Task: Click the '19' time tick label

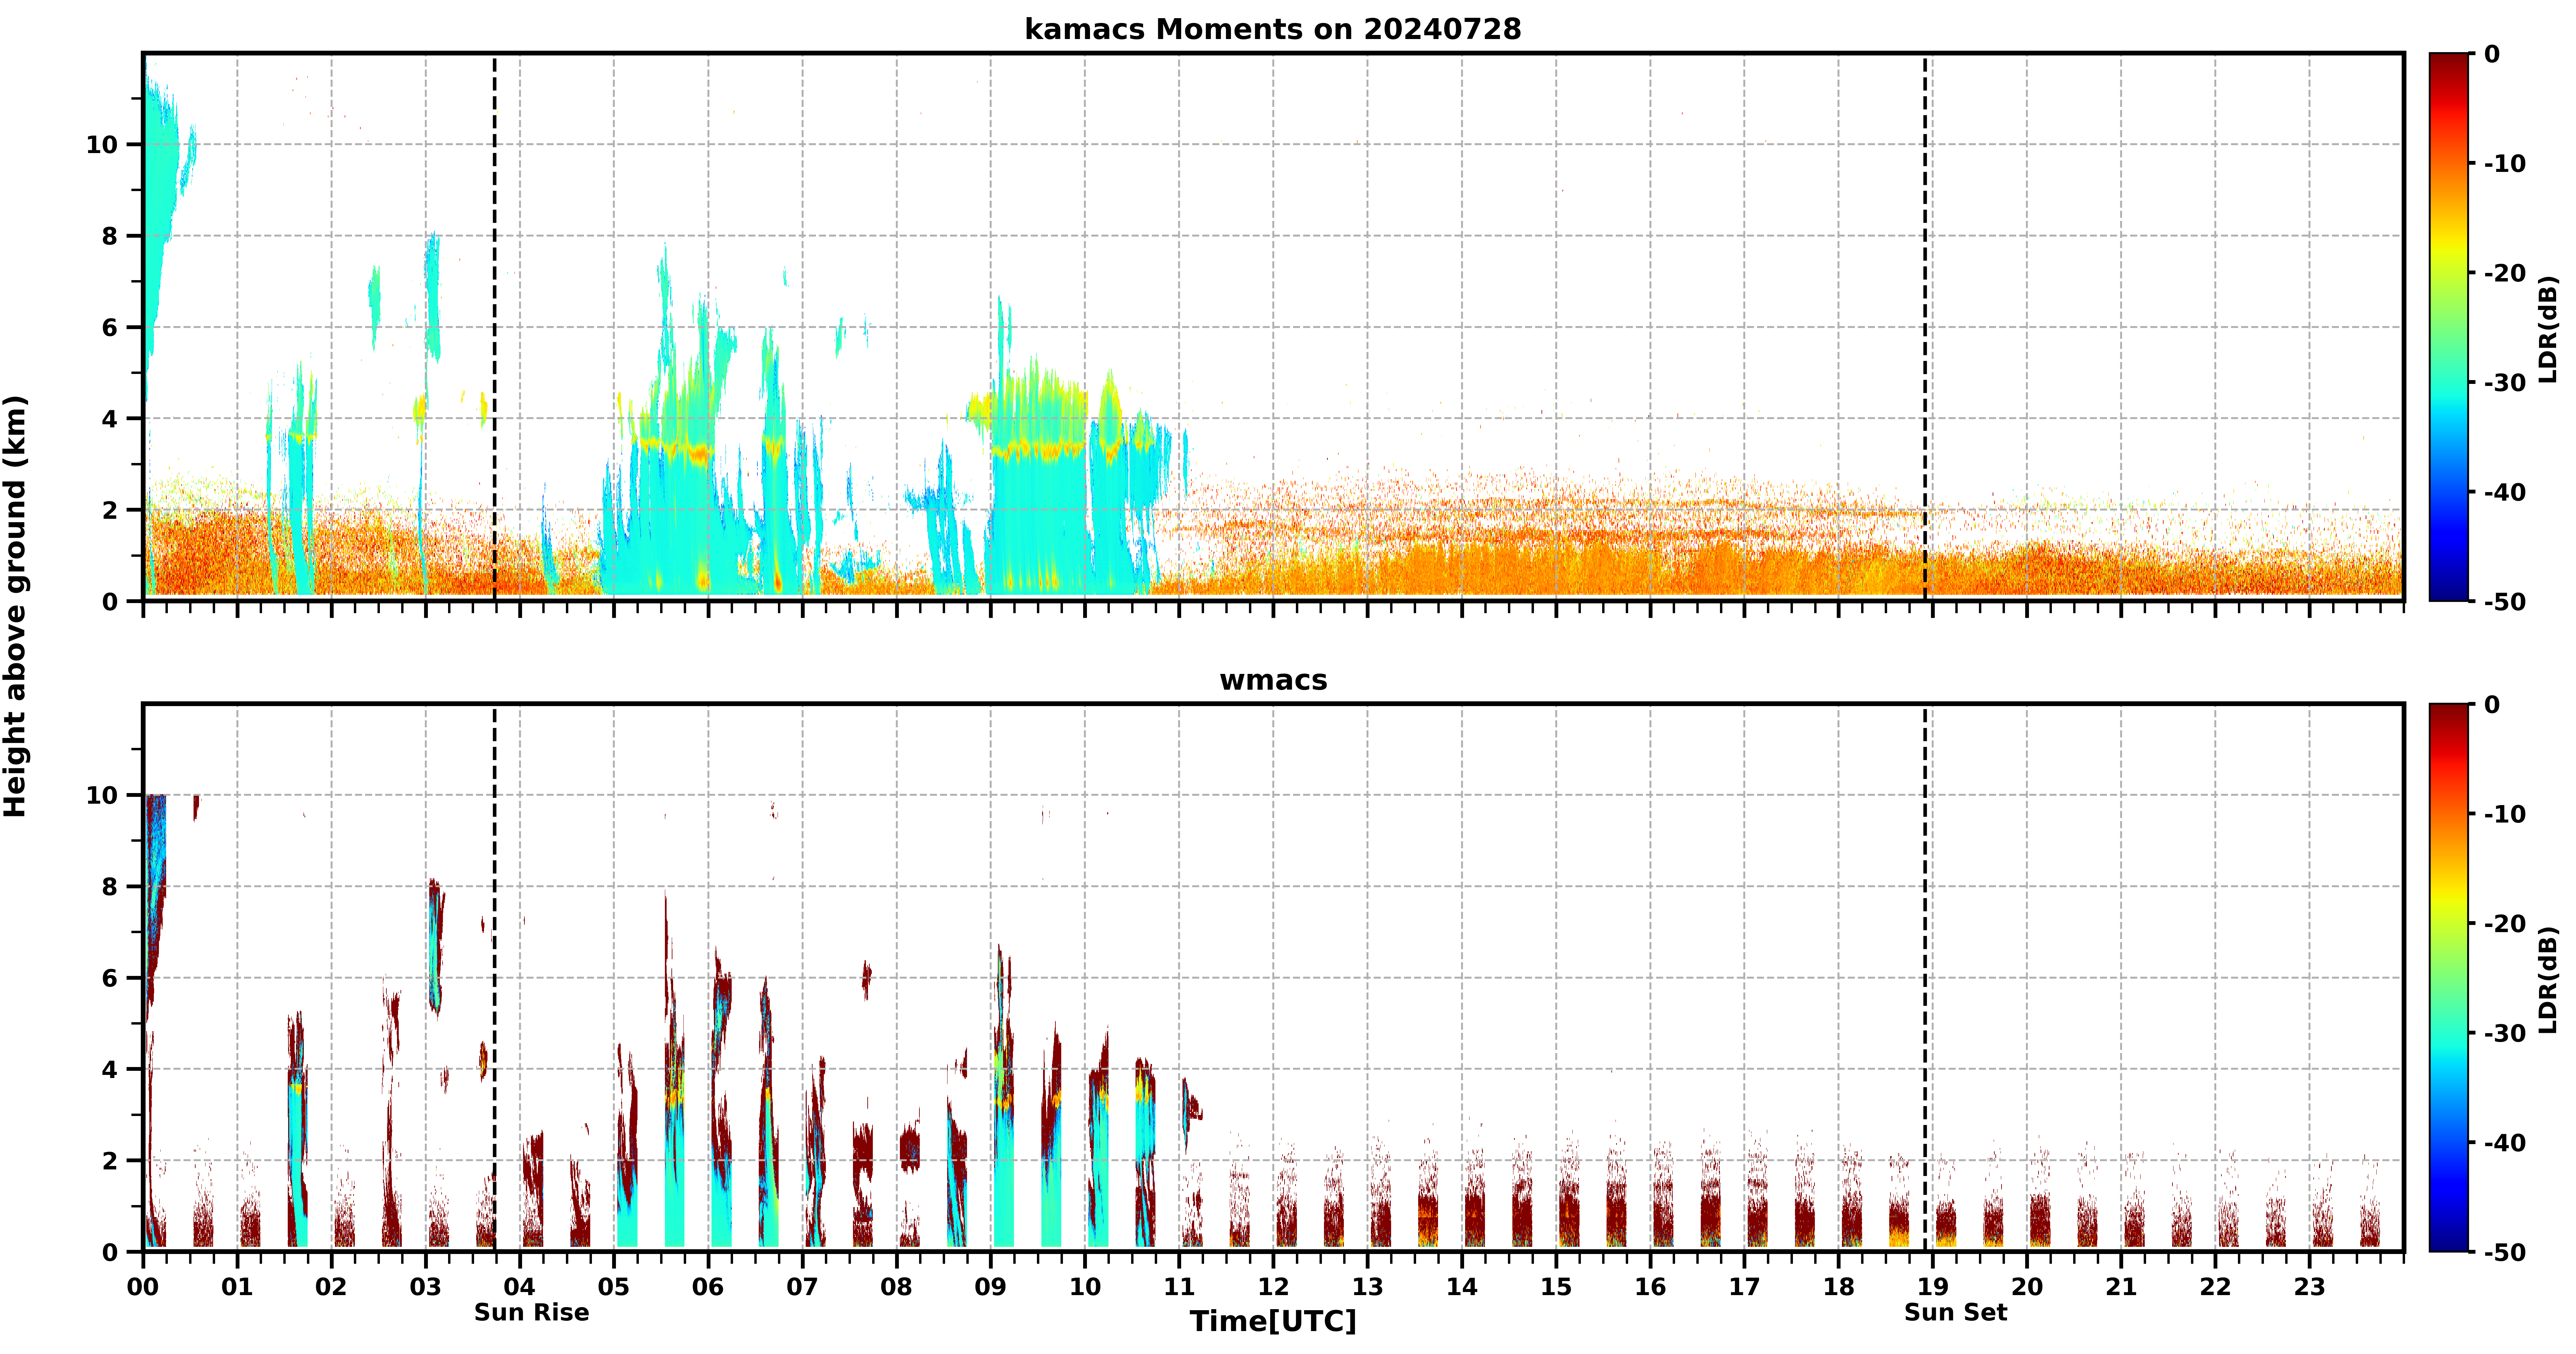Action: (1933, 1287)
